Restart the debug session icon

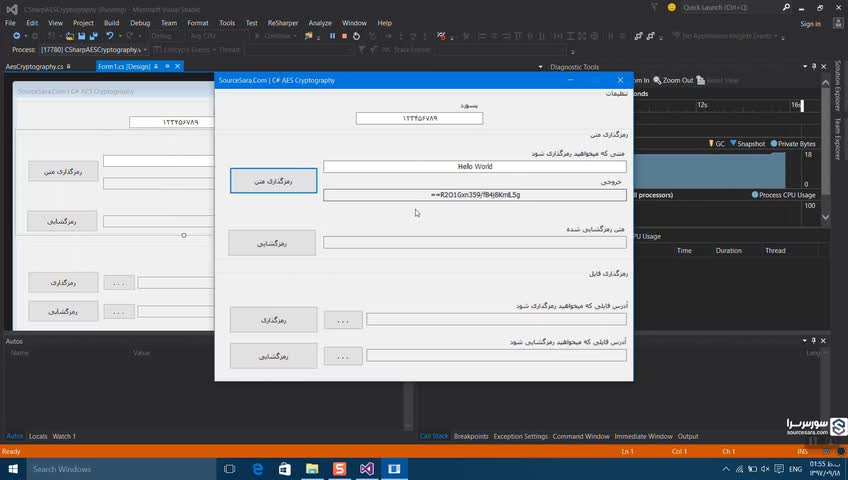356,36
